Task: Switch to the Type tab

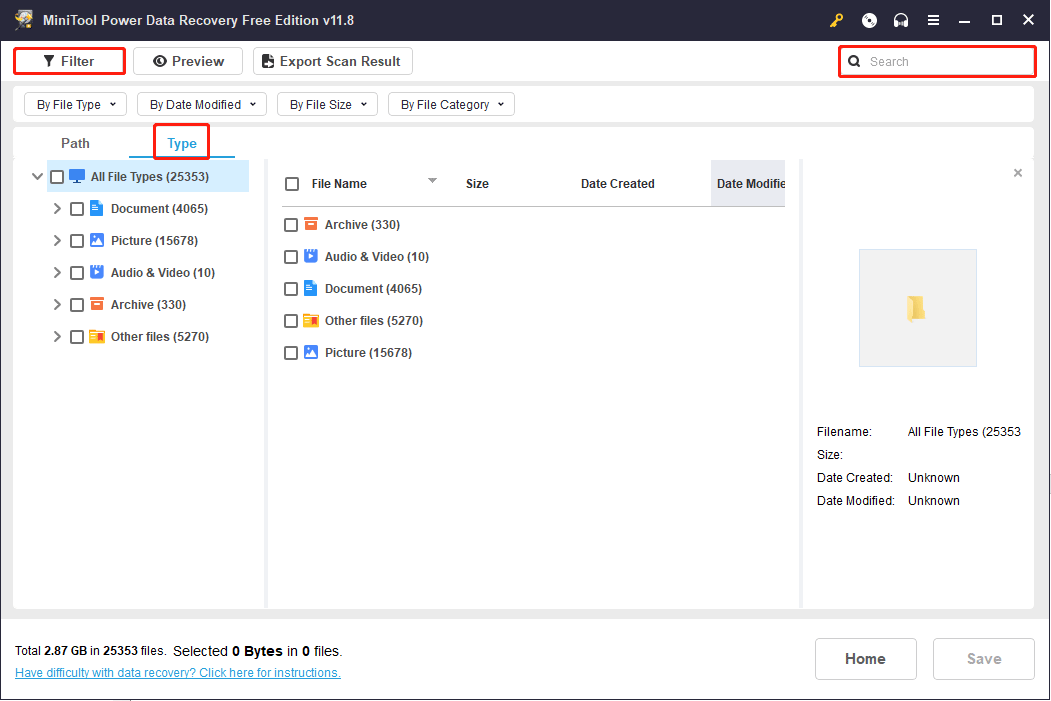Action: [182, 143]
